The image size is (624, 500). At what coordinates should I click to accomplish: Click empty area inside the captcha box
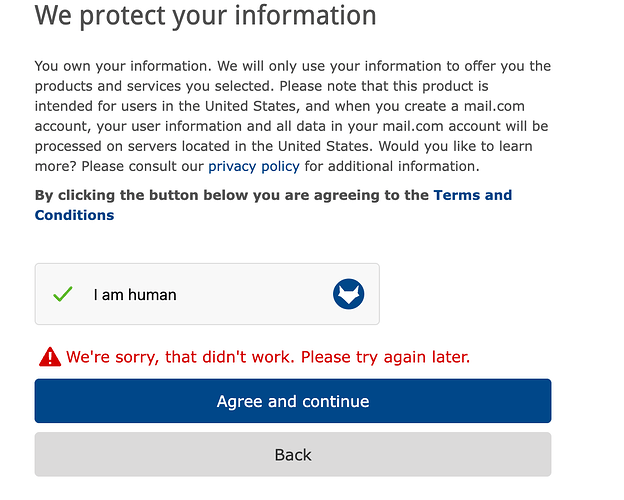(x=255, y=294)
